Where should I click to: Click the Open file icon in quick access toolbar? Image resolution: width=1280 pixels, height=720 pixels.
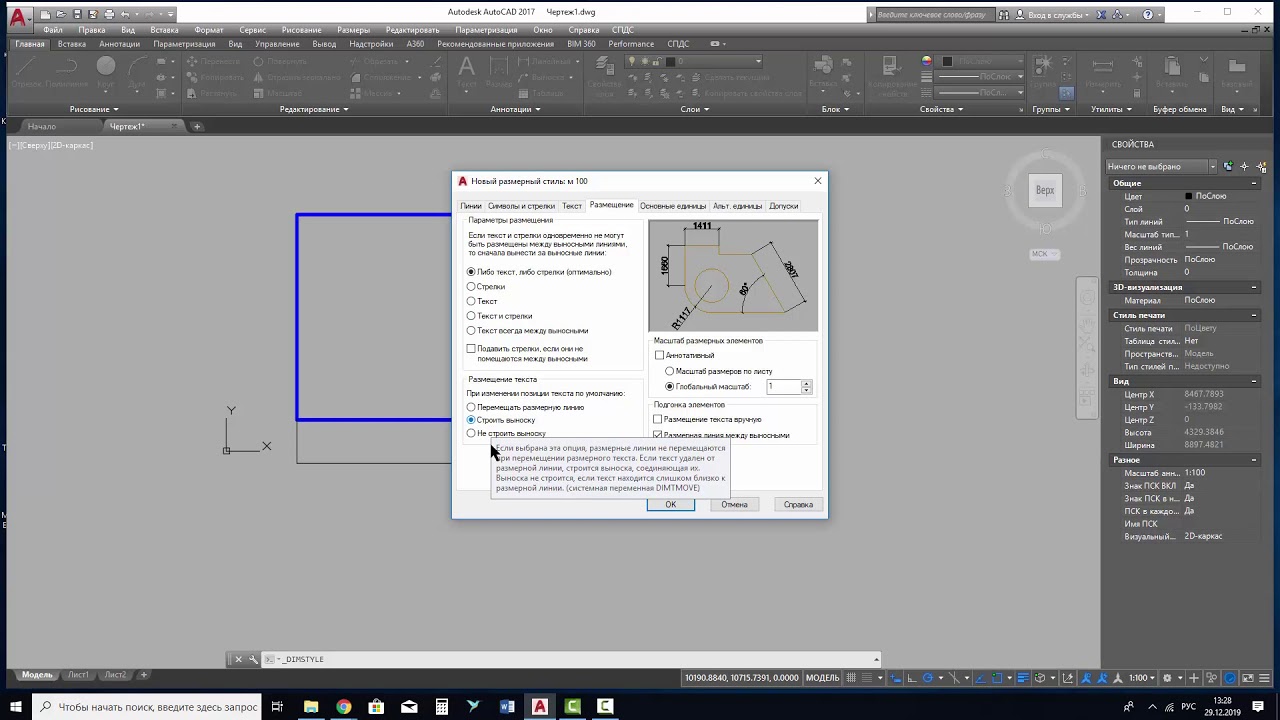[x=62, y=15]
